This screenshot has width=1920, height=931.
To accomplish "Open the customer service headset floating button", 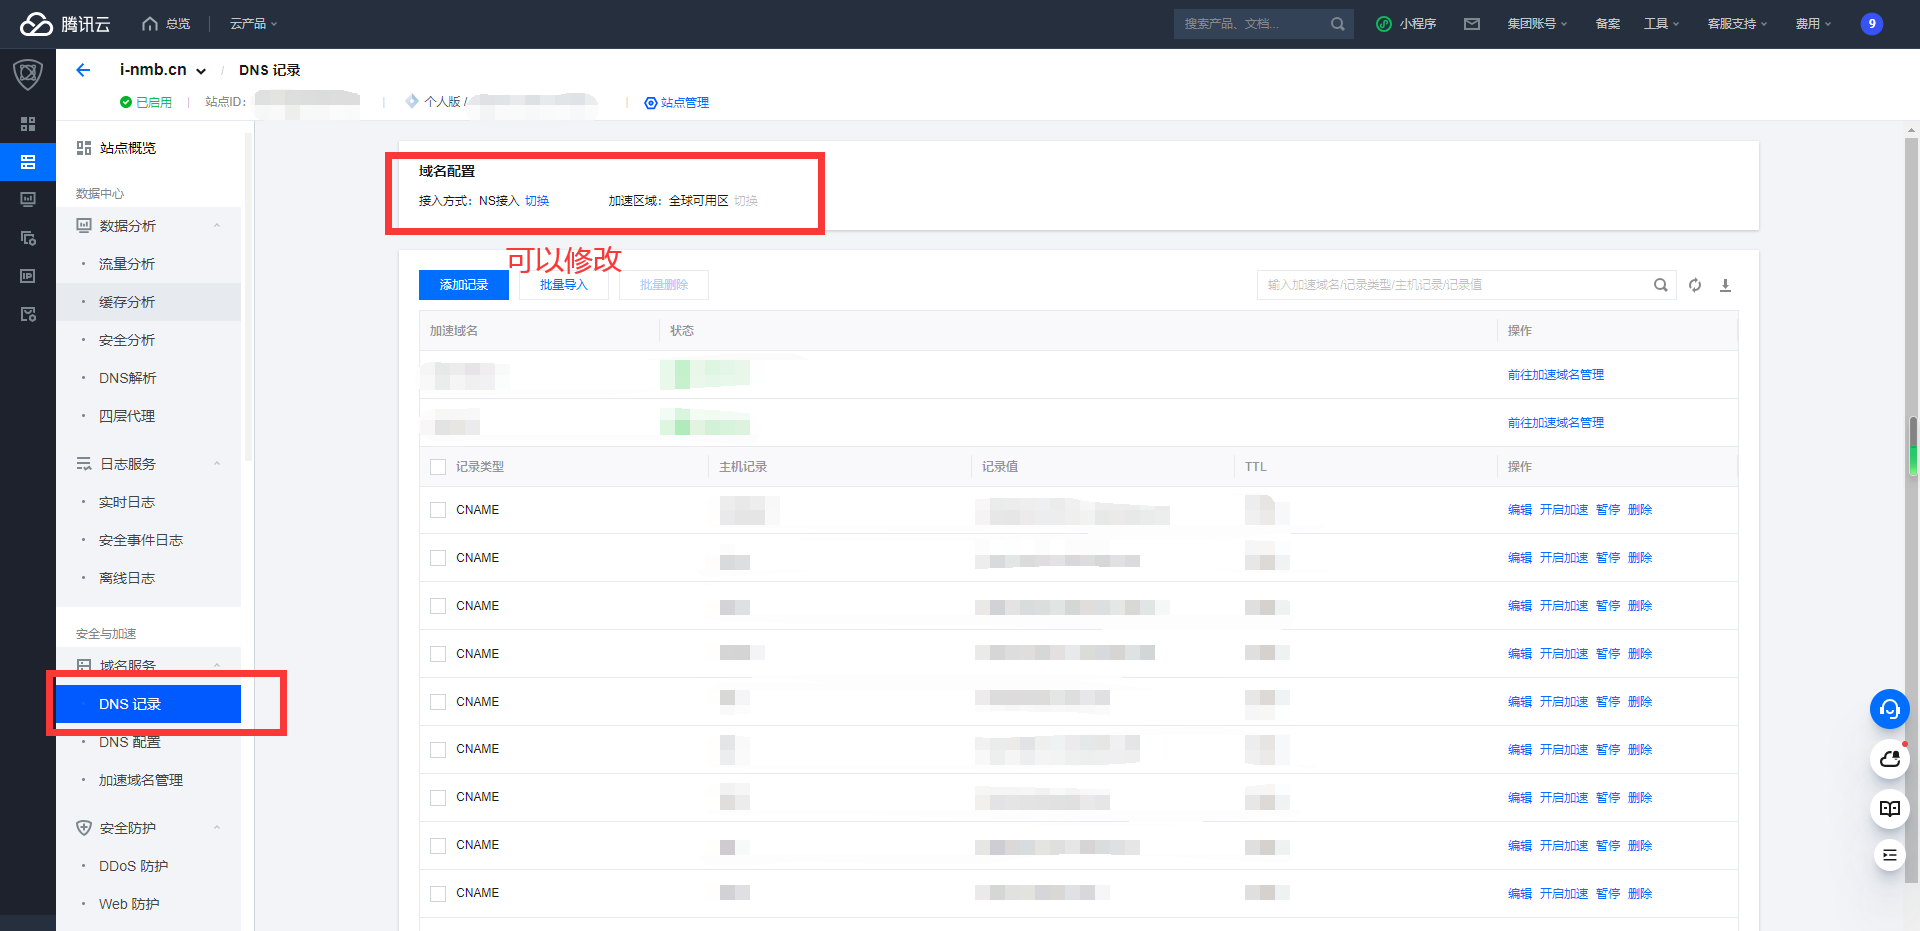I will [1889, 709].
